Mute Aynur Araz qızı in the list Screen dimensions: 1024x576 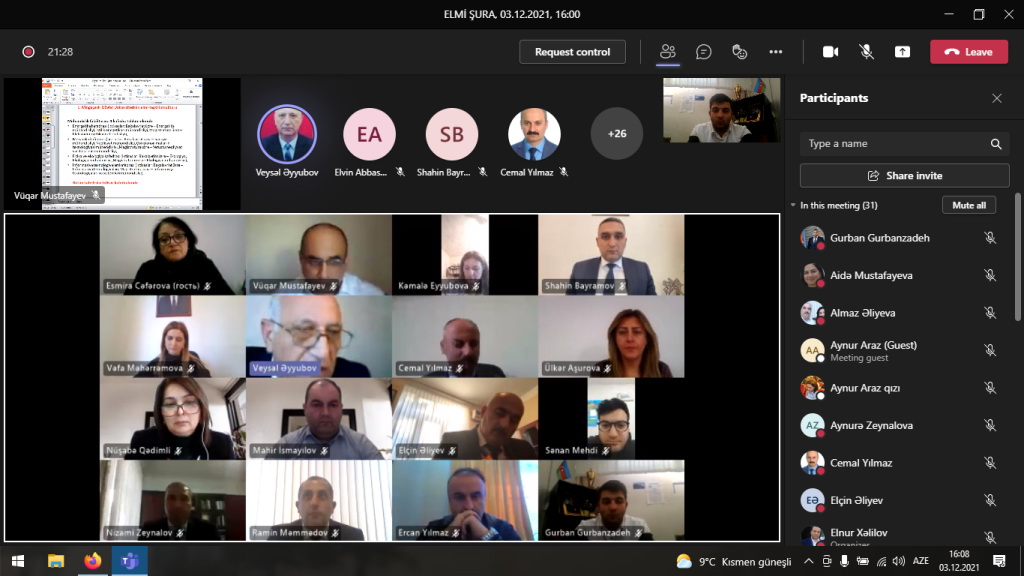pyautogui.click(x=990, y=388)
